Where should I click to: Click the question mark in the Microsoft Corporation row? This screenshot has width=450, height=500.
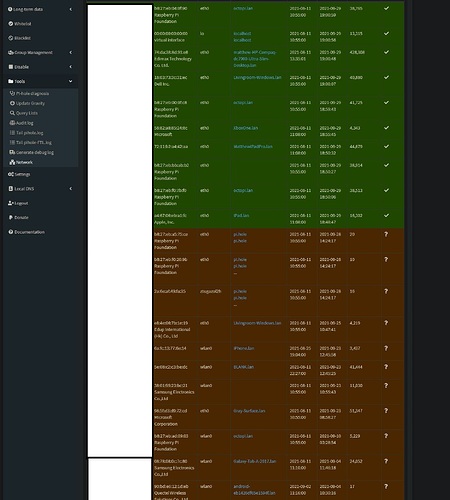point(386,411)
